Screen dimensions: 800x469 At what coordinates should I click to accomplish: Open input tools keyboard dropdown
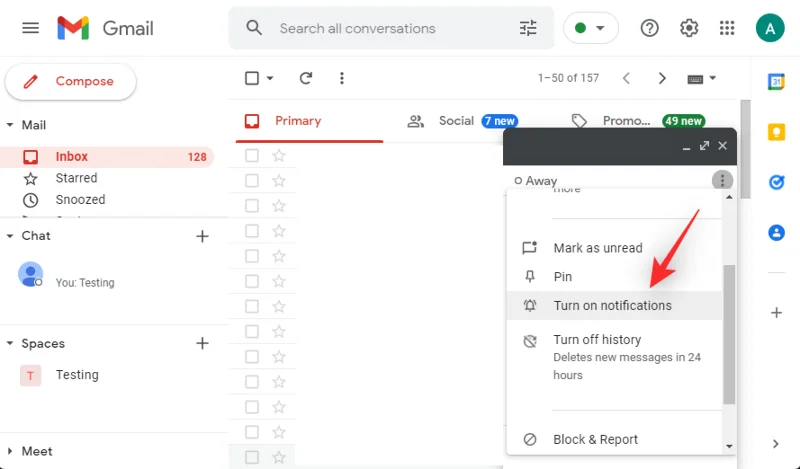pyautogui.click(x=702, y=79)
